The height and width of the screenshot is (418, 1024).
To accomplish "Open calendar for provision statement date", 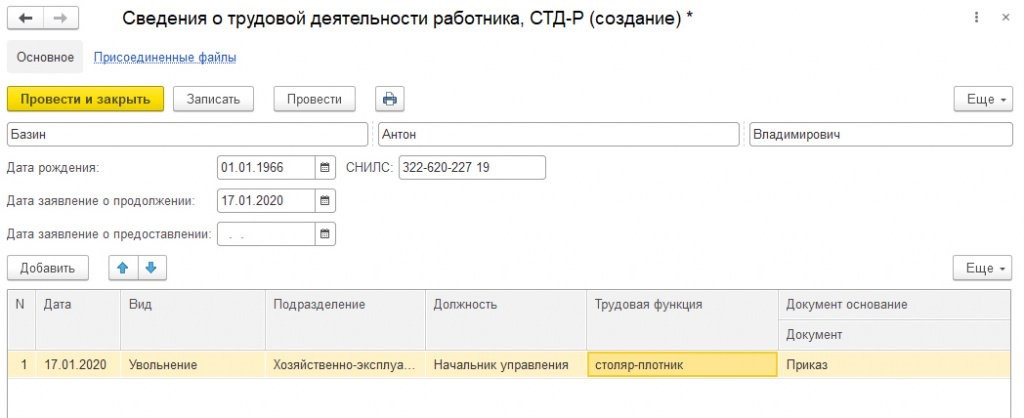I will point(324,234).
